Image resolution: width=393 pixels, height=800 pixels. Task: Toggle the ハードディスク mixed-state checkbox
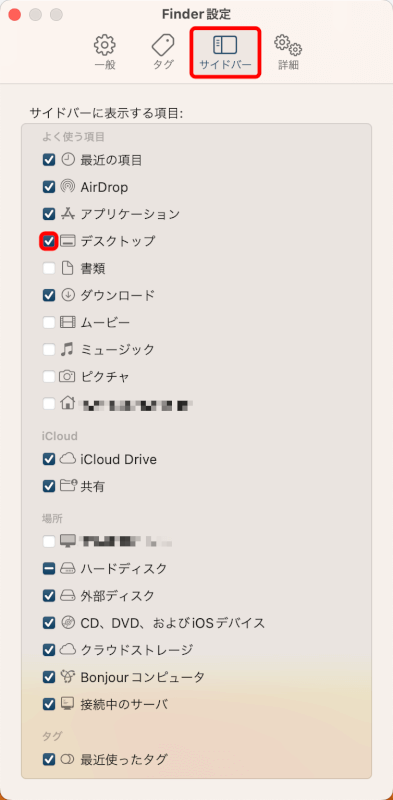pos(48,568)
